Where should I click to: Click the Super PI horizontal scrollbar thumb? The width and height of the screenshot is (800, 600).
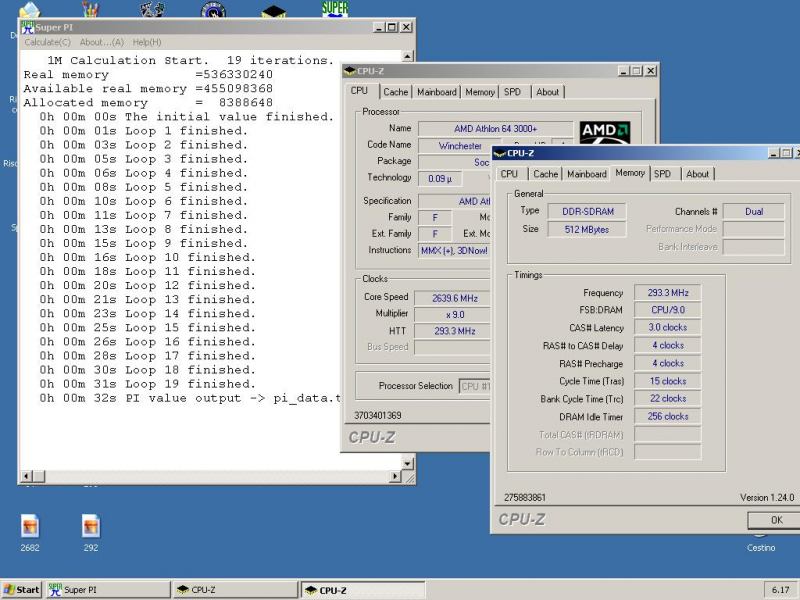coord(39,477)
